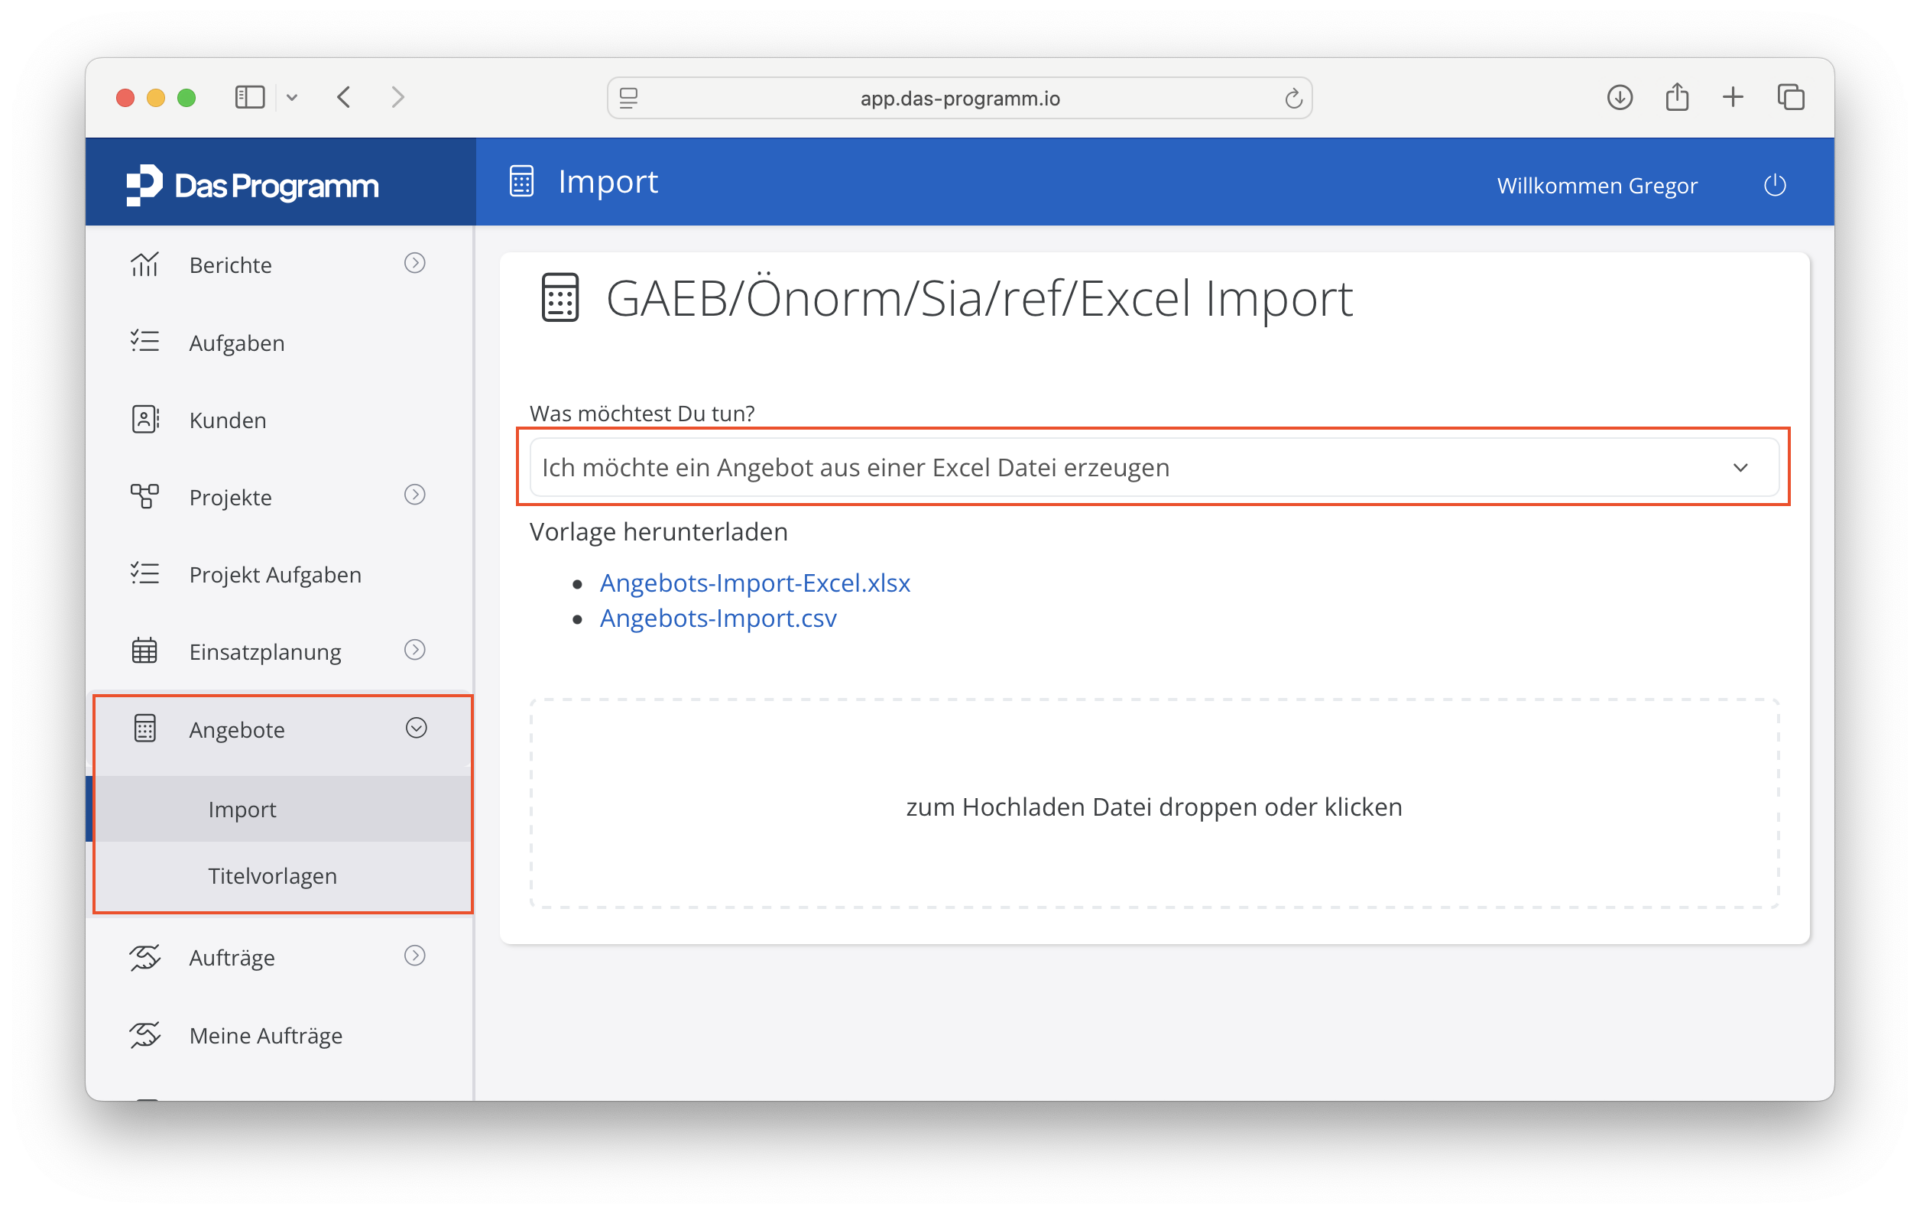
Task: Expand the Berichte submenu arrow
Action: tap(415, 263)
